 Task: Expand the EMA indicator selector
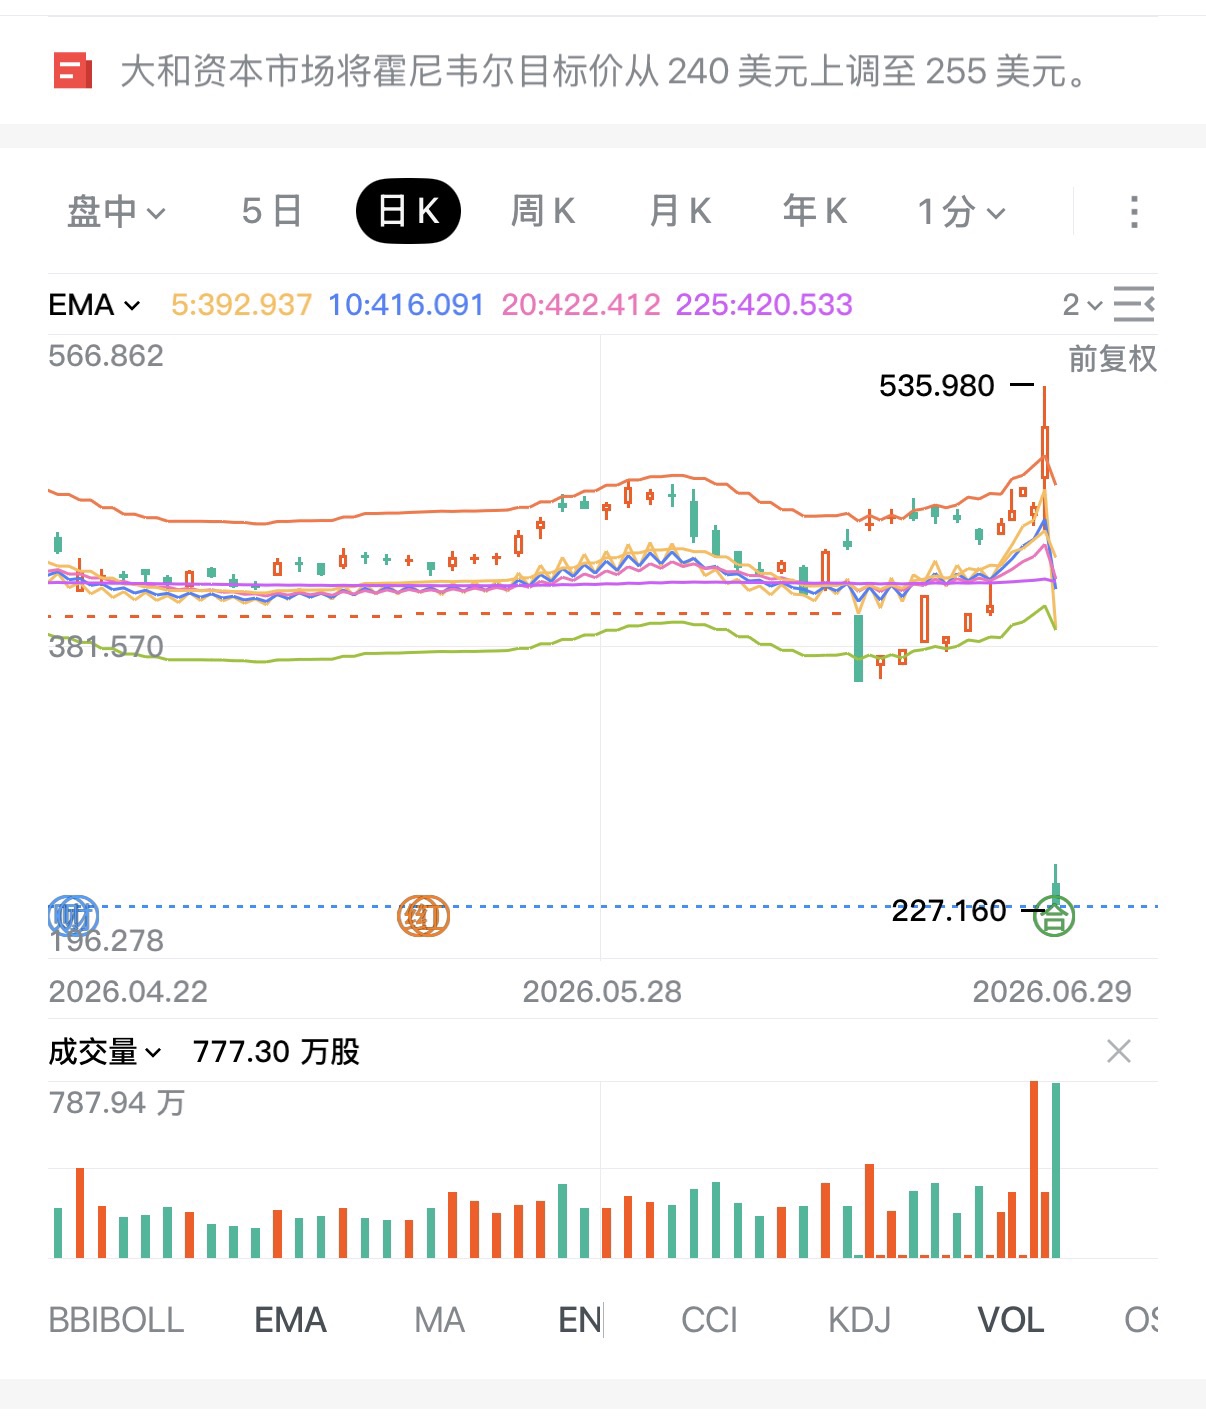pos(94,304)
